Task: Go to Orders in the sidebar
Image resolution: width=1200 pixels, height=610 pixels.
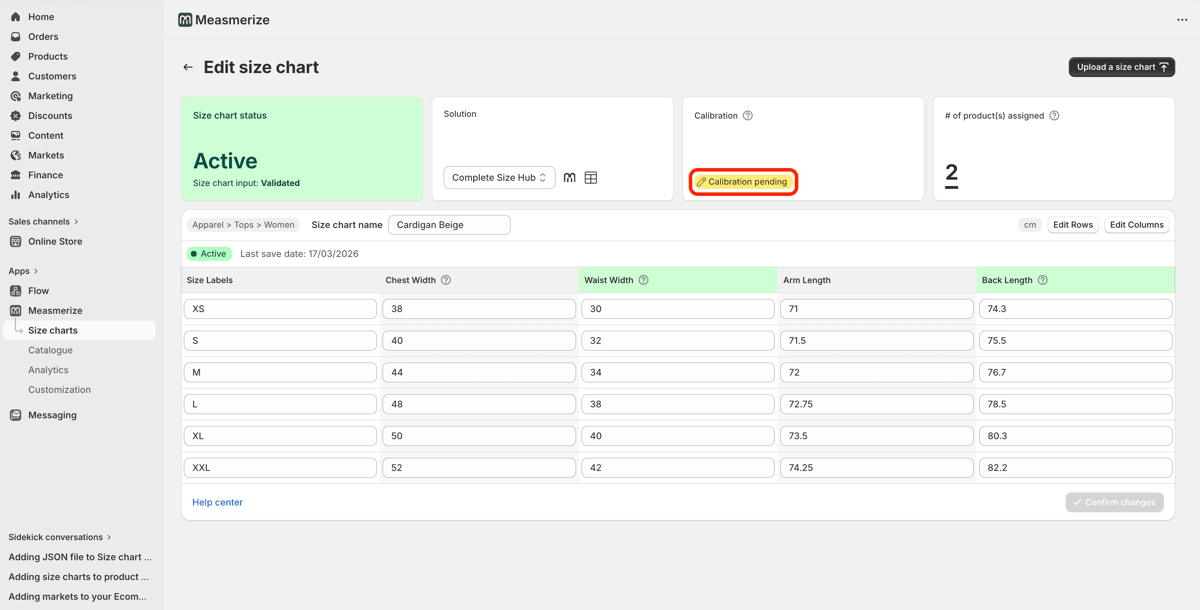Action: 43,37
